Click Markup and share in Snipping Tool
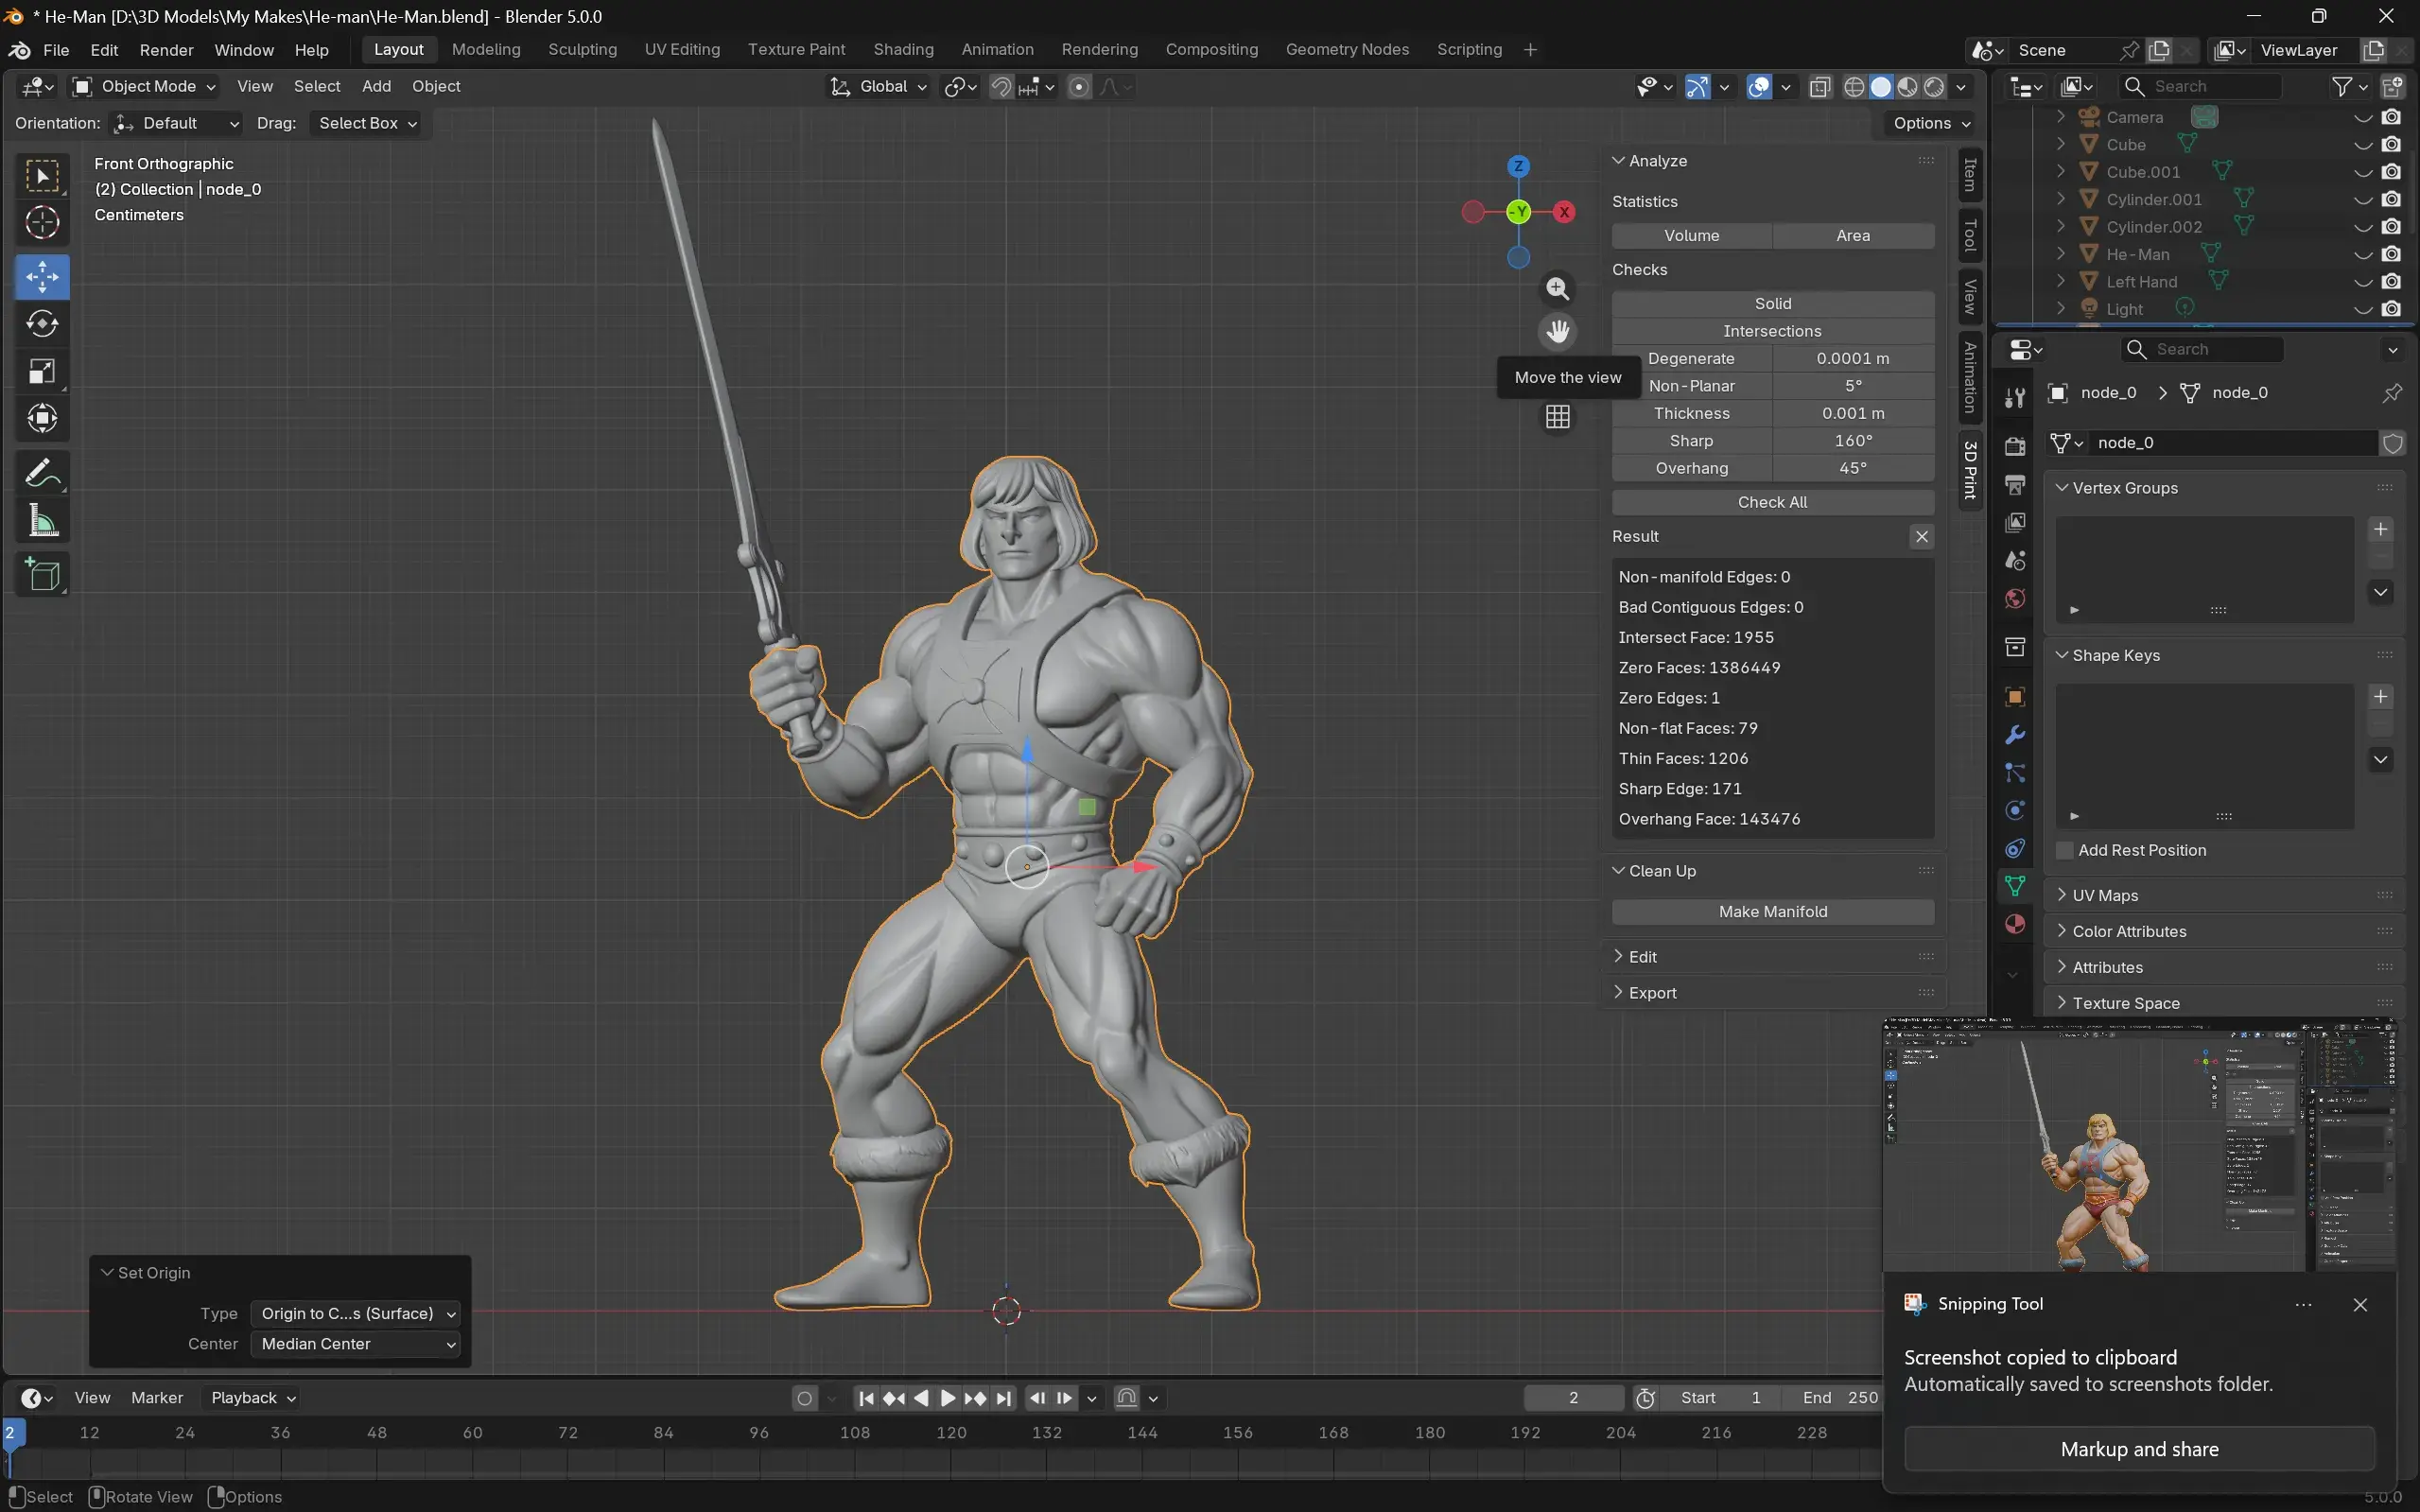 coord(2139,1449)
